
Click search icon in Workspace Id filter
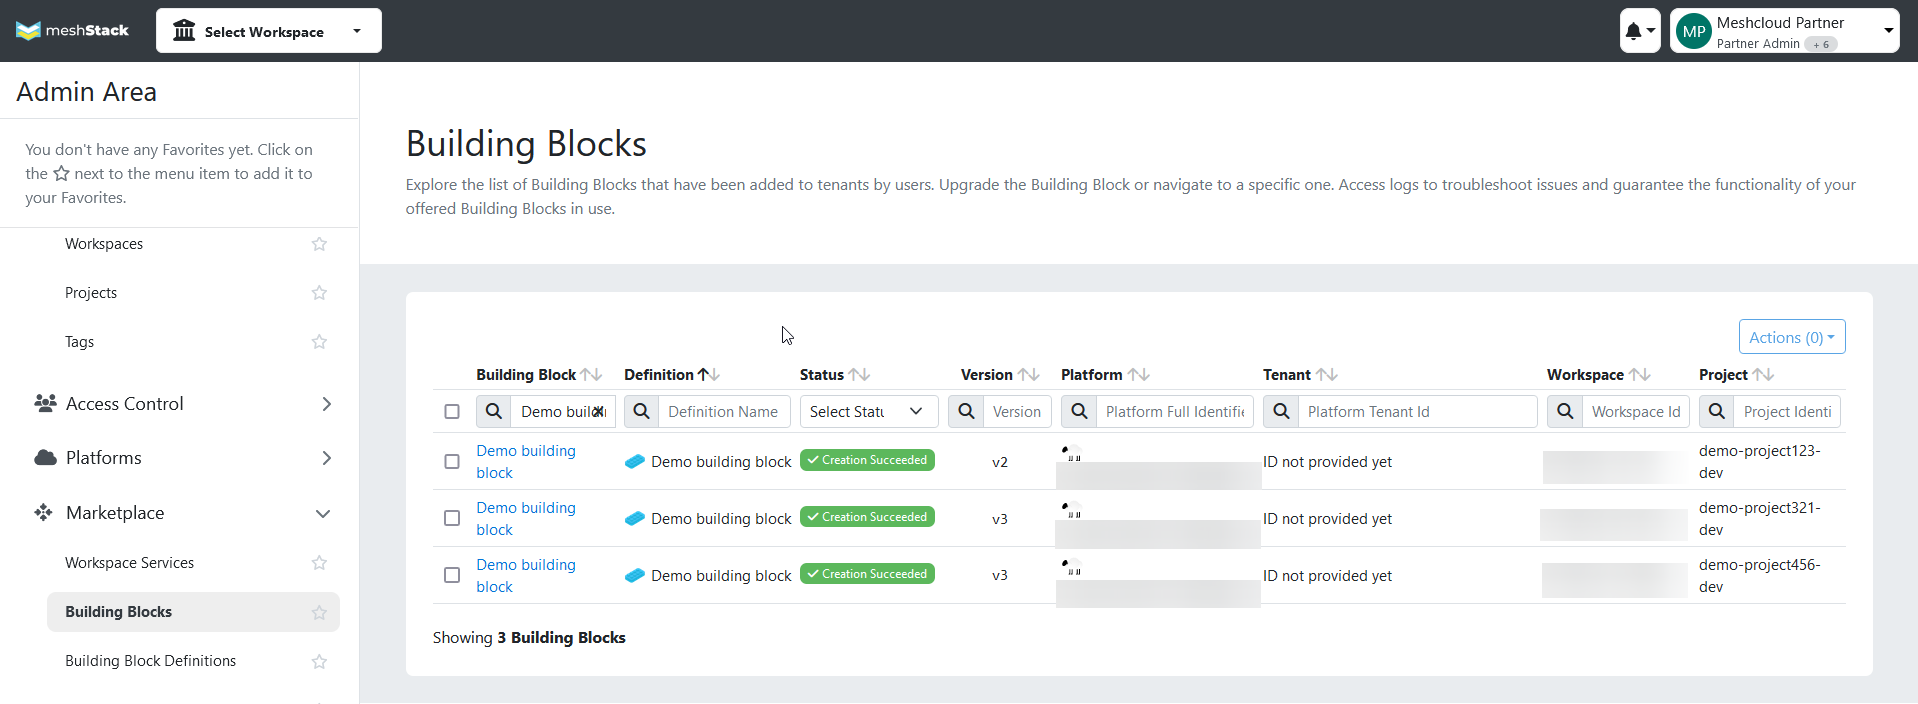tap(1565, 411)
